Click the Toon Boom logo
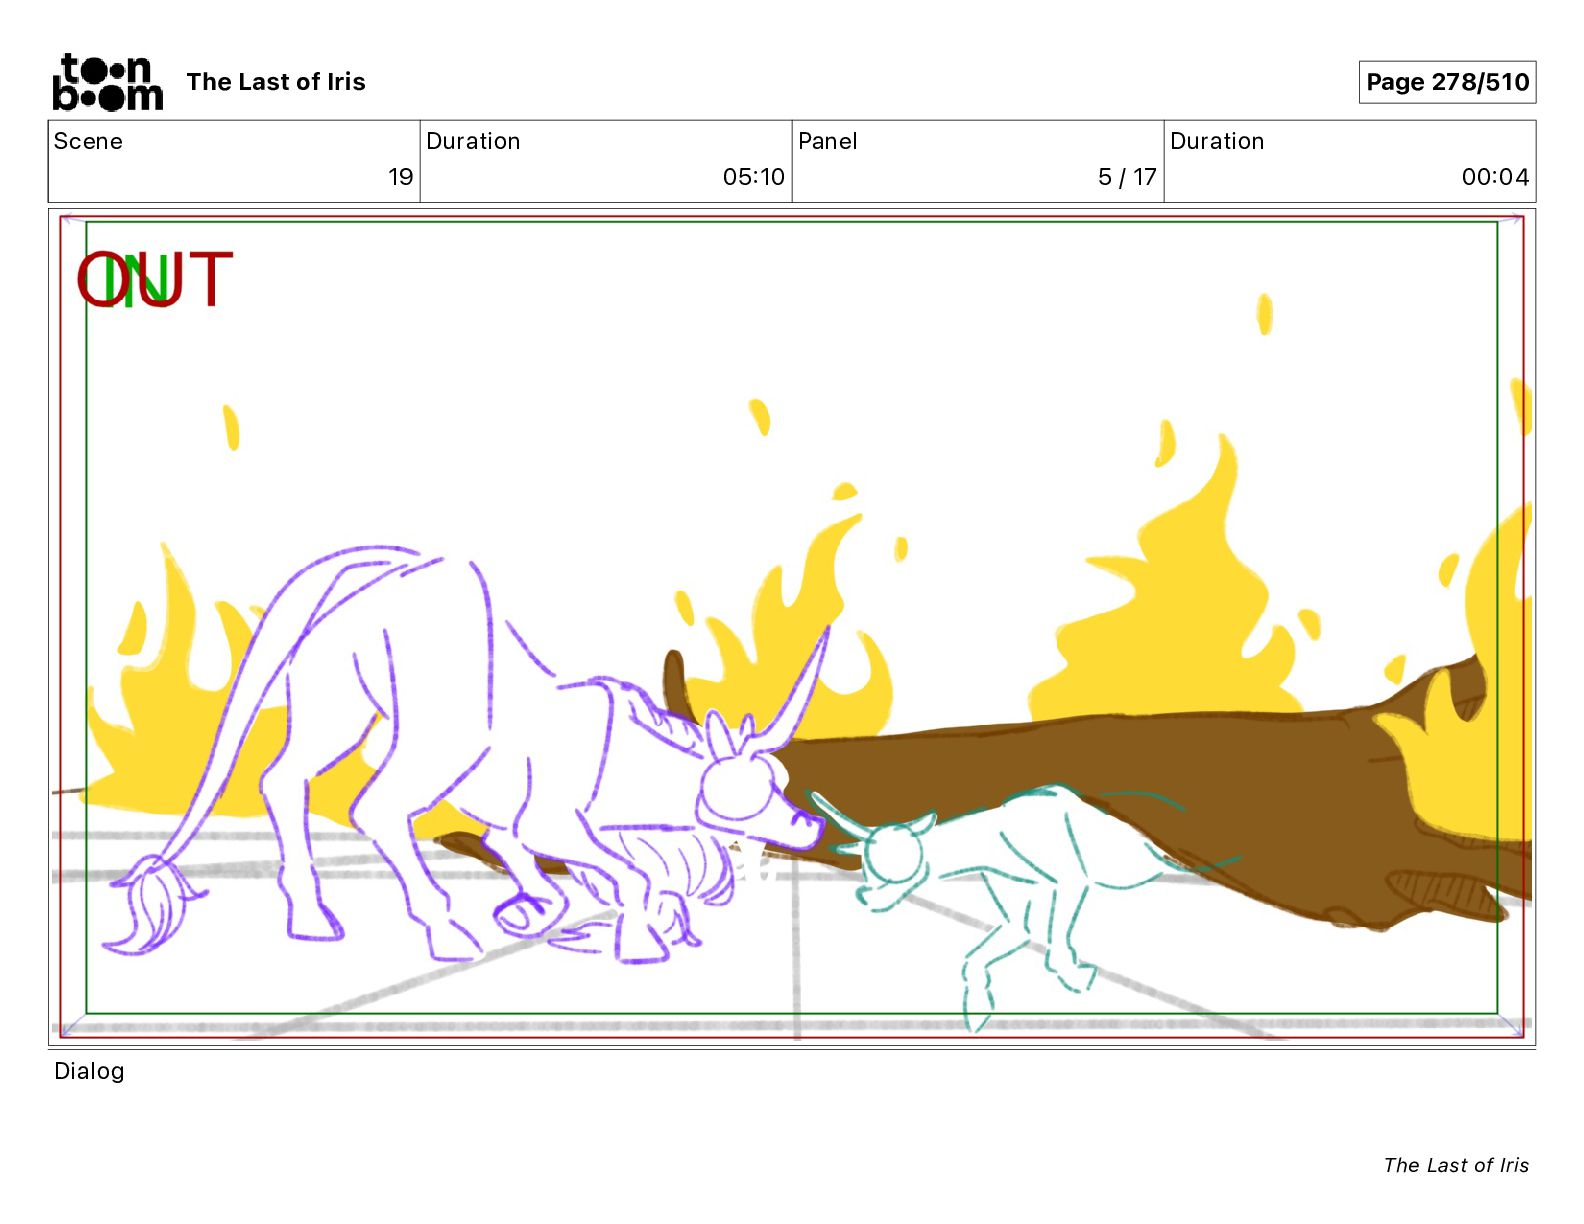The image size is (1584, 1224). click(108, 82)
